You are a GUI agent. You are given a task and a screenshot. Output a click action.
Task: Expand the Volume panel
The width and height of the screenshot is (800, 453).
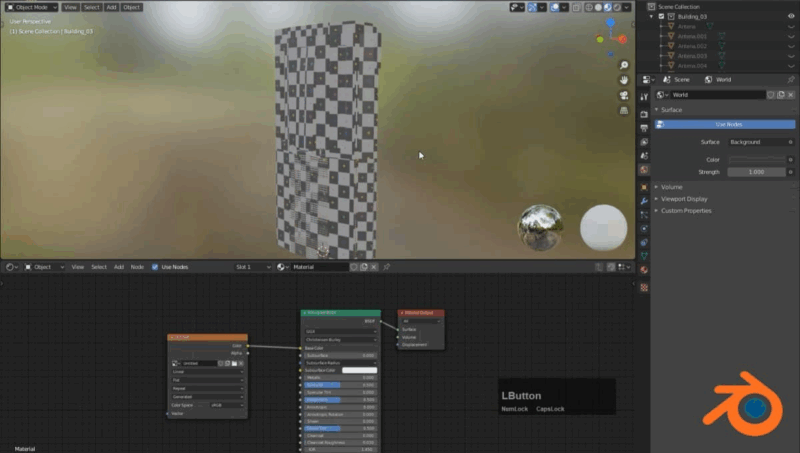tap(671, 186)
